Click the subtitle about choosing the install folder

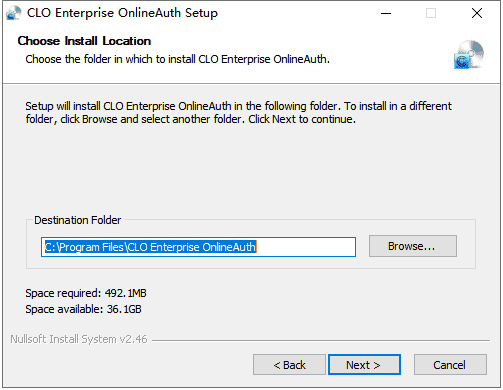click(177, 59)
